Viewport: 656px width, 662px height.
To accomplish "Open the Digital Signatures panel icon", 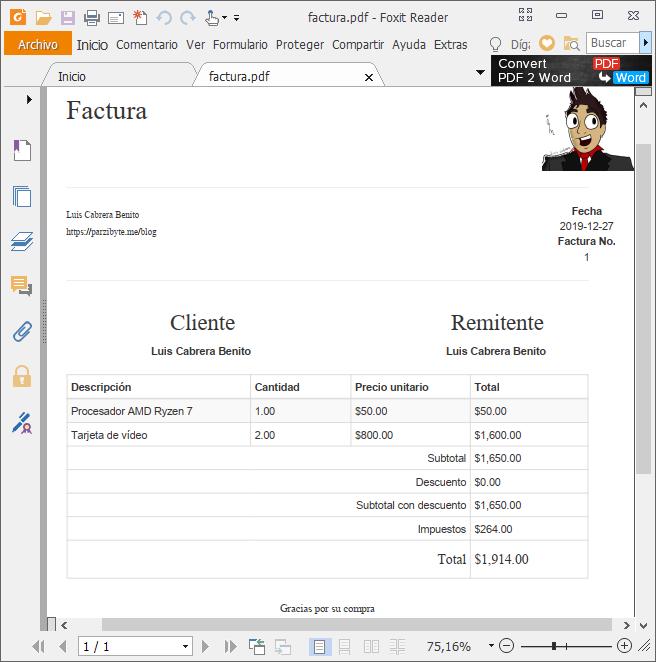I will [x=22, y=423].
